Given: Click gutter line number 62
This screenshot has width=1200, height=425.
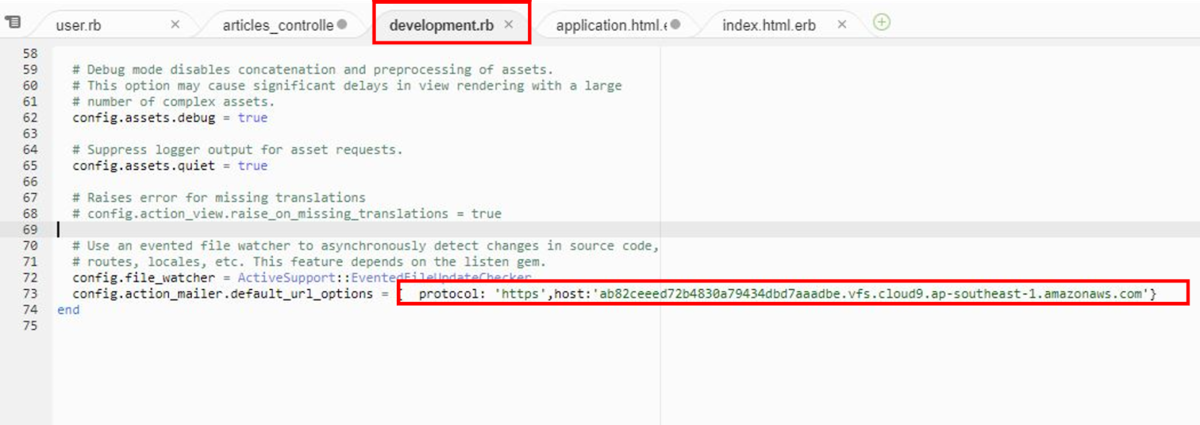Looking at the screenshot, I should (29, 117).
